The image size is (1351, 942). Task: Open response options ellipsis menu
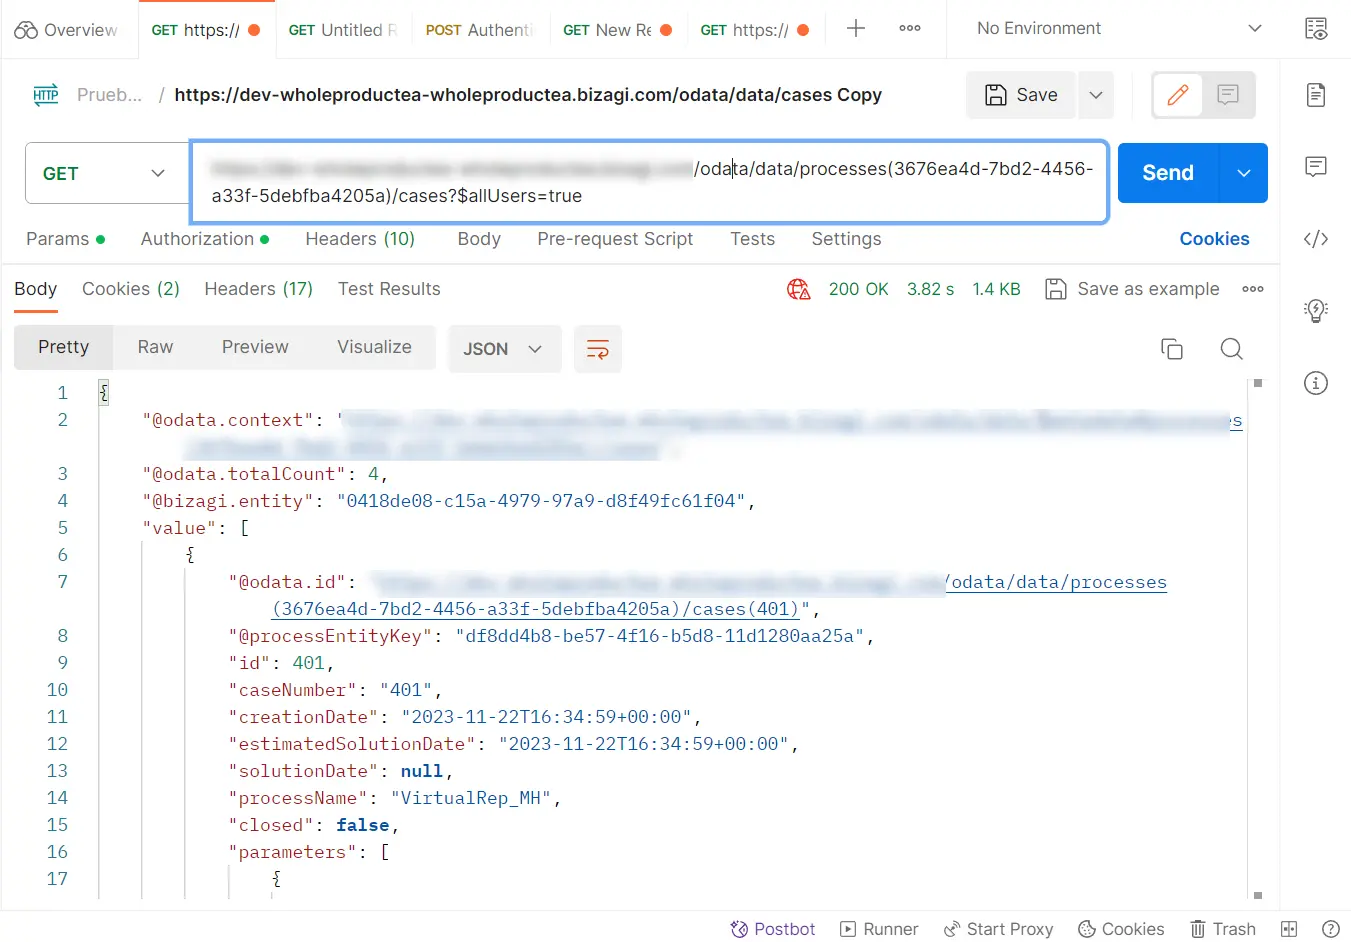(1253, 289)
